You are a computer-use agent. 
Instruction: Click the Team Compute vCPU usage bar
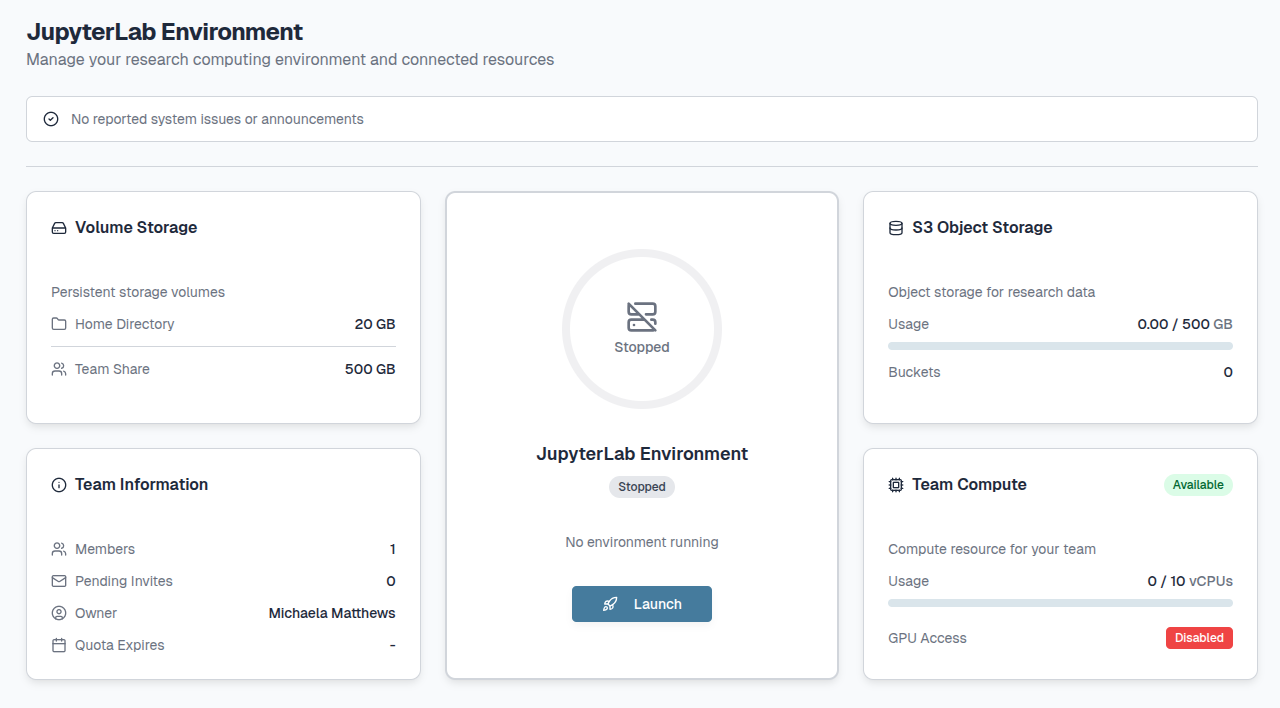(1060, 603)
